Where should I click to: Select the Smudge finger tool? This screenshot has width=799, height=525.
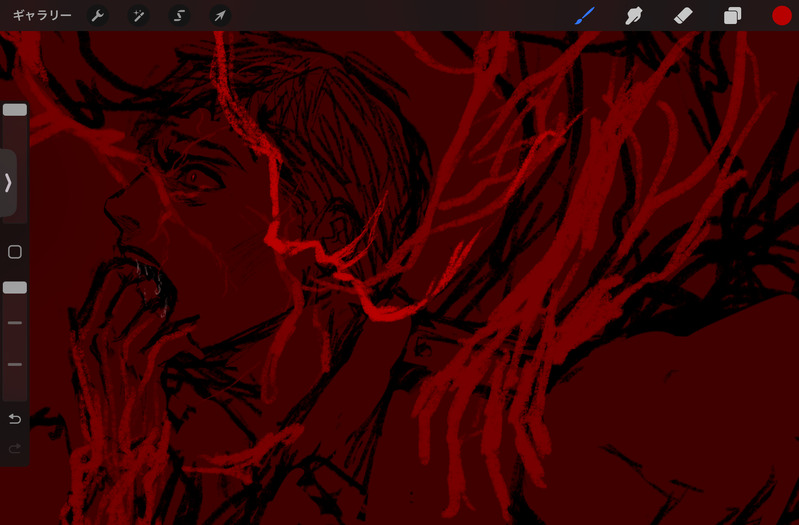633,16
